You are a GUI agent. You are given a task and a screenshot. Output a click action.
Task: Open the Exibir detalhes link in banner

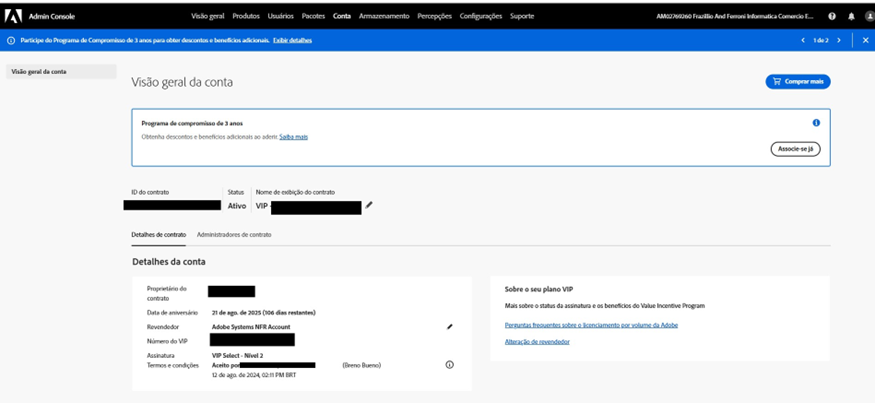[292, 40]
